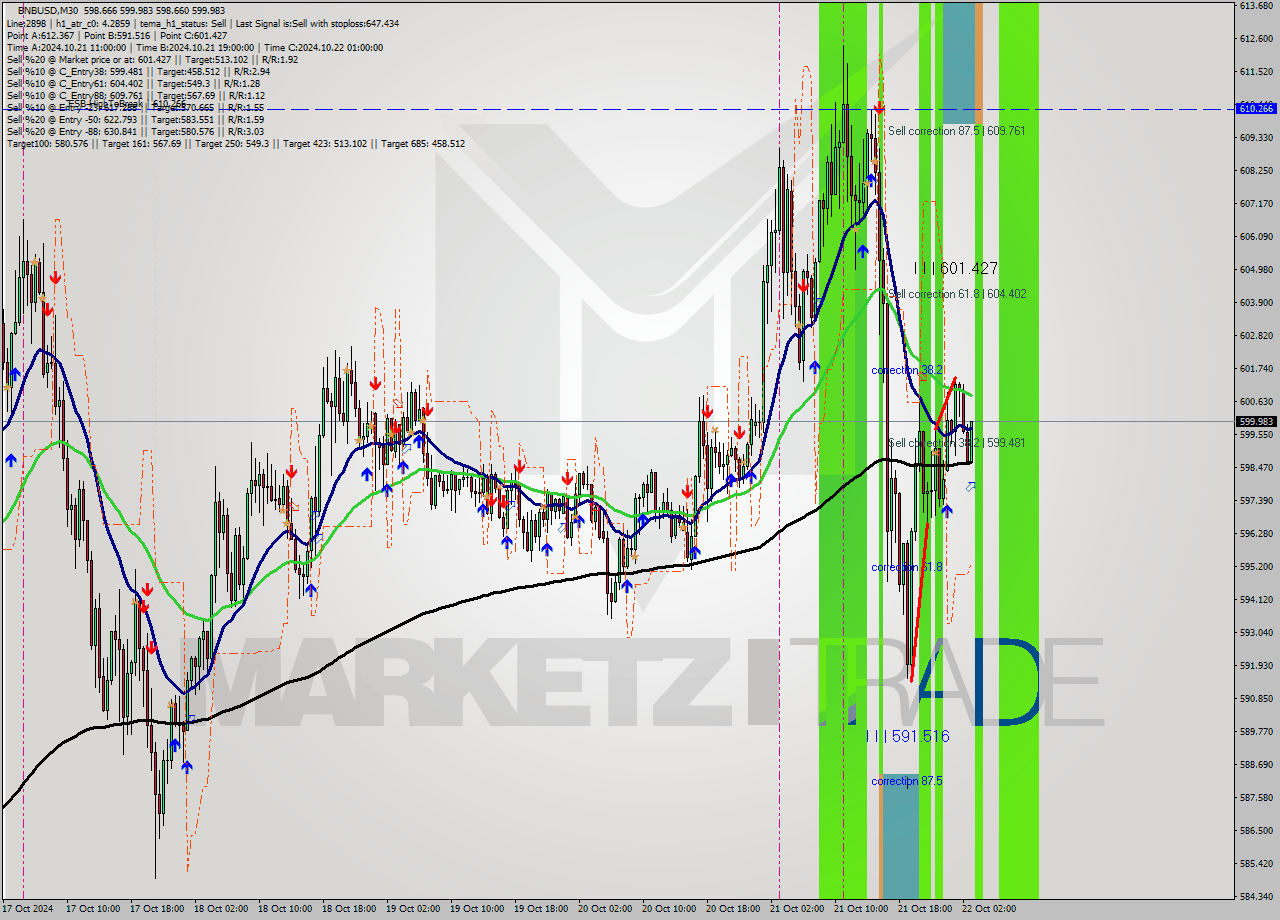The height and width of the screenshot is (920, 1280).
Task: Select the '18 Oct 18:00' time label
Action: click(348, 910)
